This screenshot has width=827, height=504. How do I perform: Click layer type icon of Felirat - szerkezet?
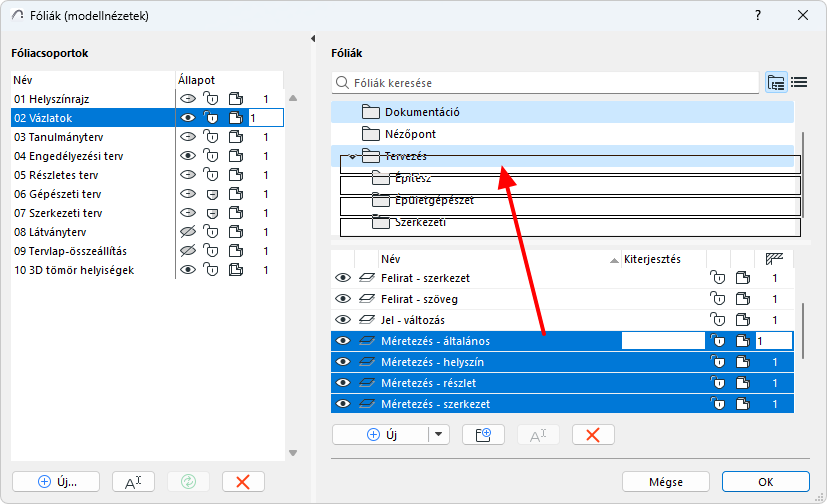pos(367,278)
